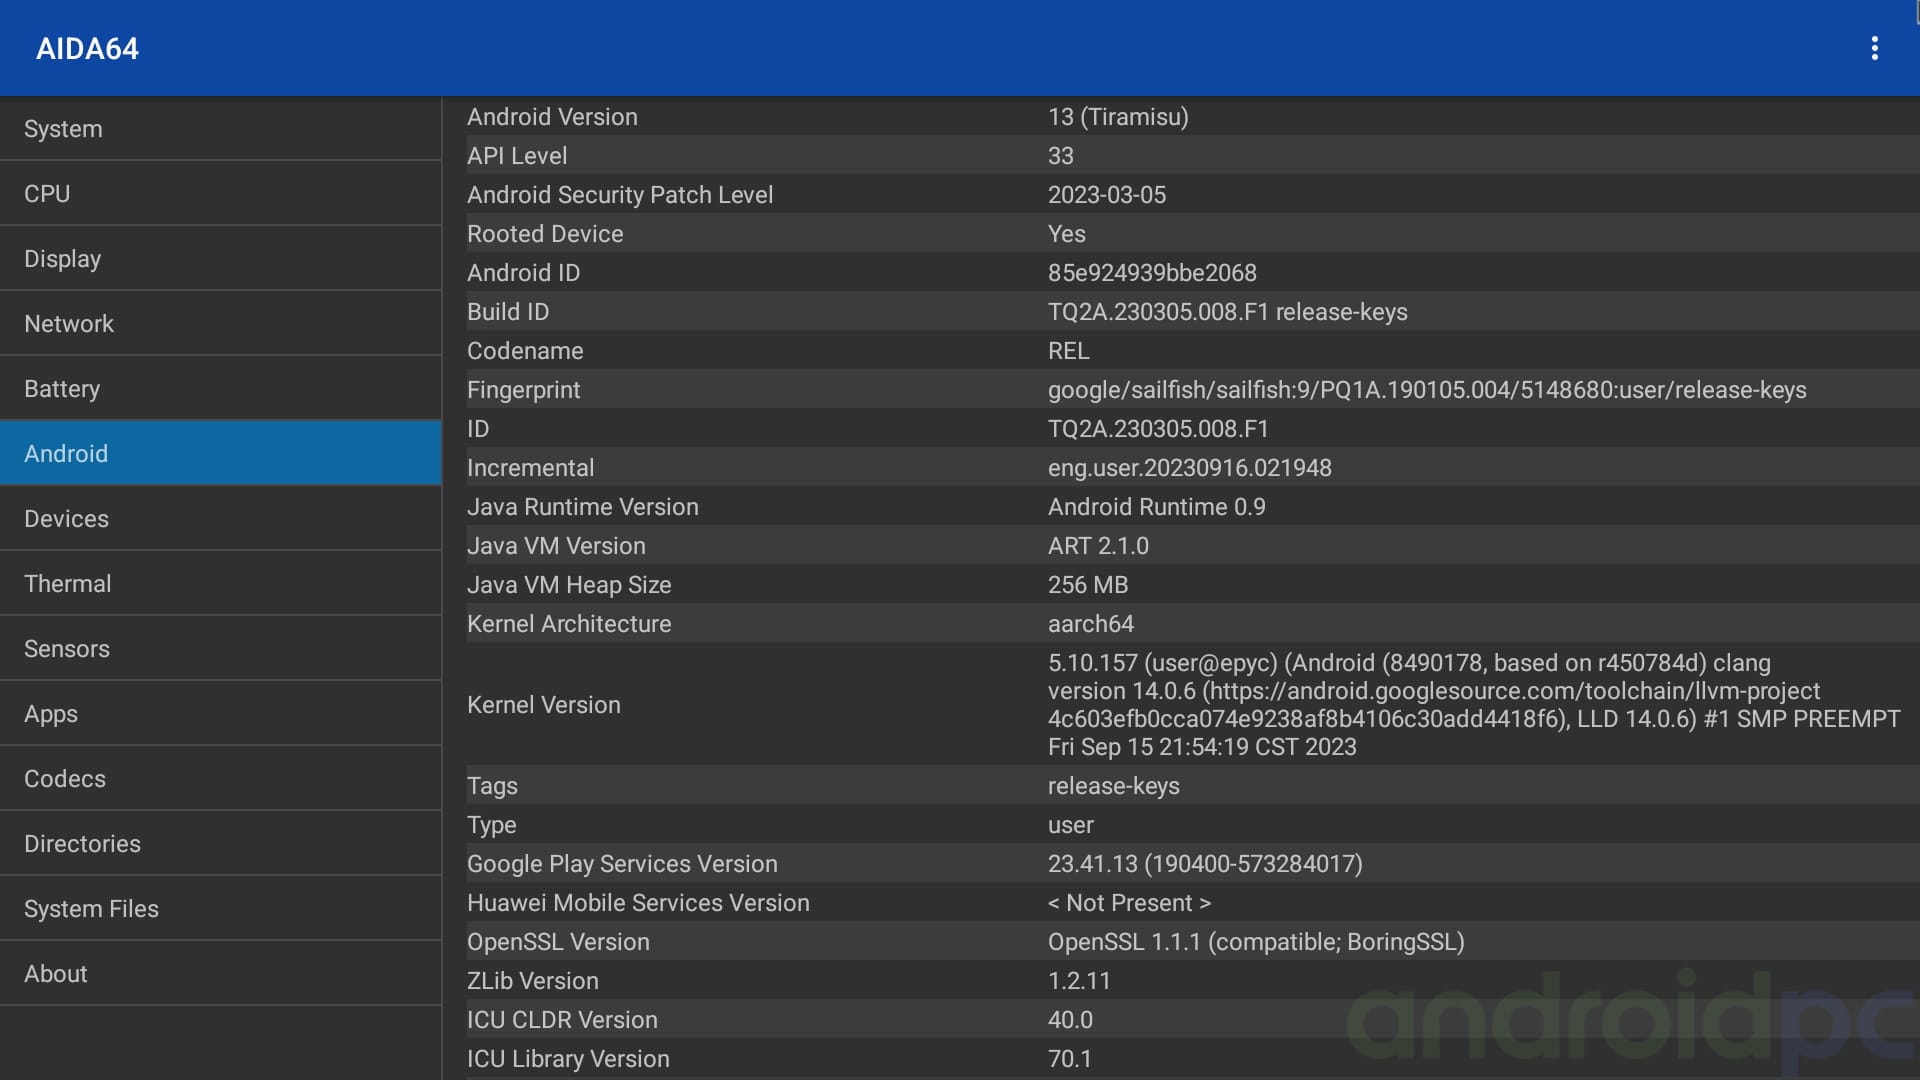The image size is (1920, 1080).
Task: Switch to Display information
Action: pyautogui.click(x=220, y=259)
